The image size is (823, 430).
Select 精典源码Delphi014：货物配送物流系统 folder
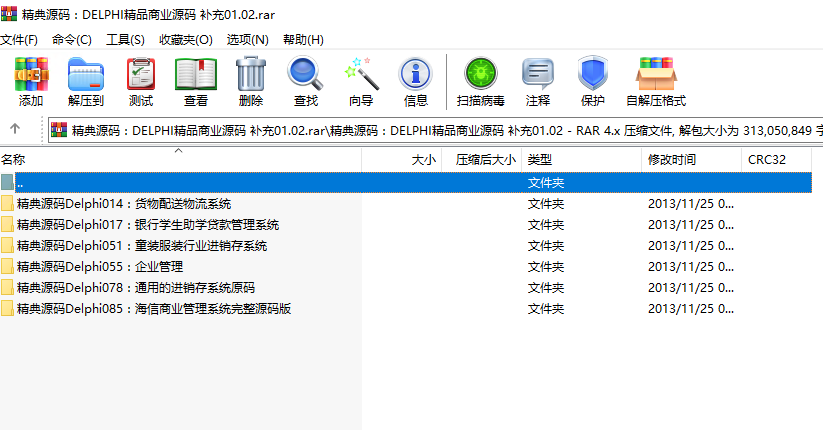click(124, 204)
